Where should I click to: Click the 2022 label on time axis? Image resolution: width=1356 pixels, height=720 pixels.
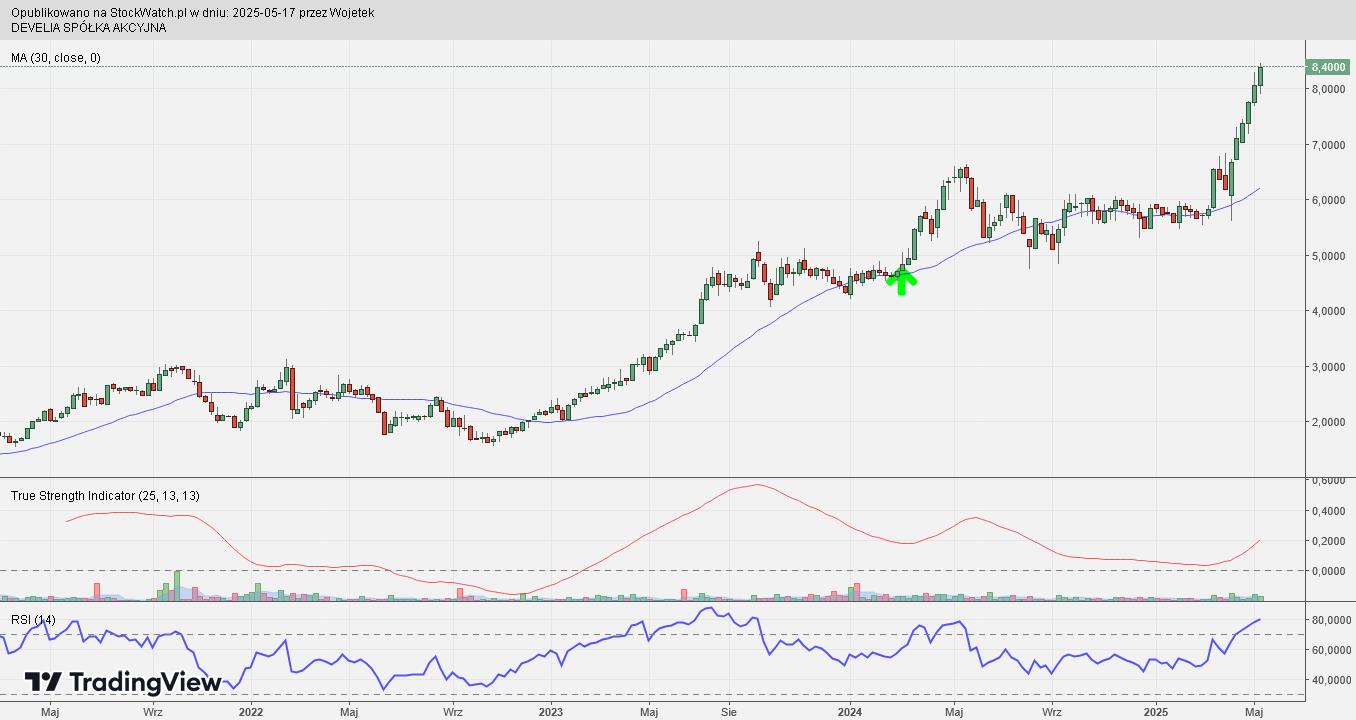click(x=250, y=712)
